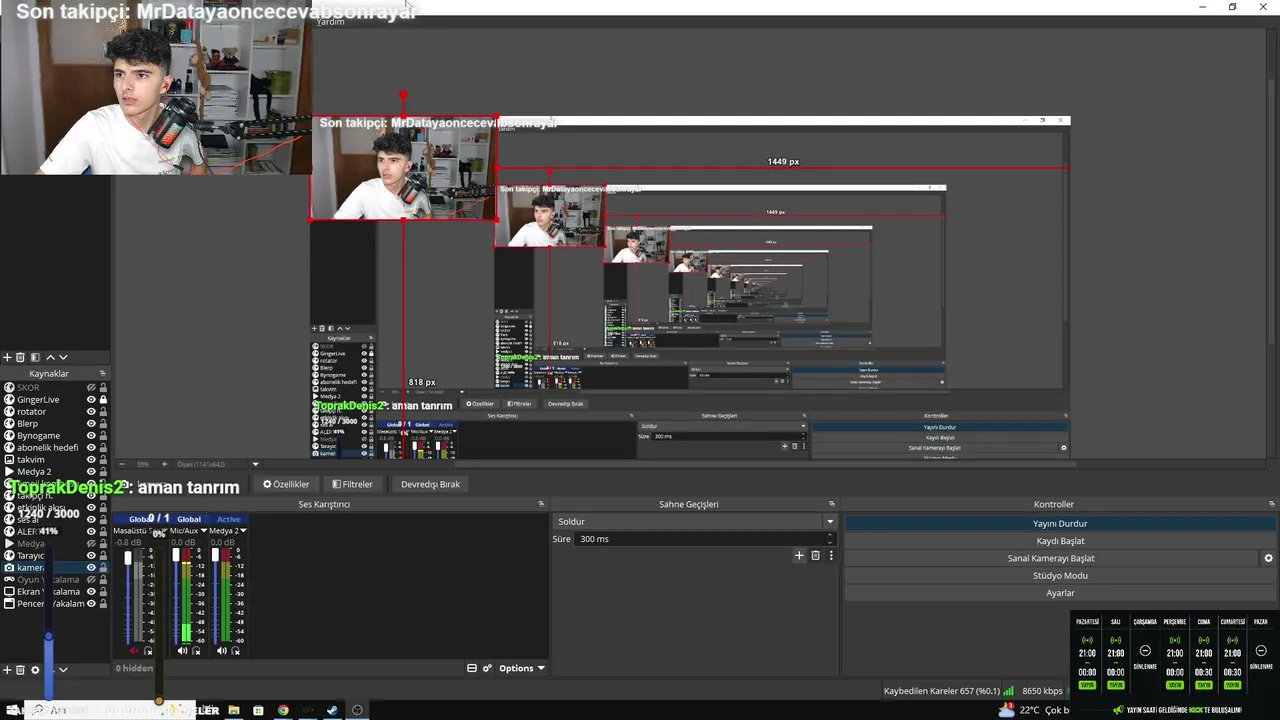Hide the Blerp source

(x=91, y=424)
